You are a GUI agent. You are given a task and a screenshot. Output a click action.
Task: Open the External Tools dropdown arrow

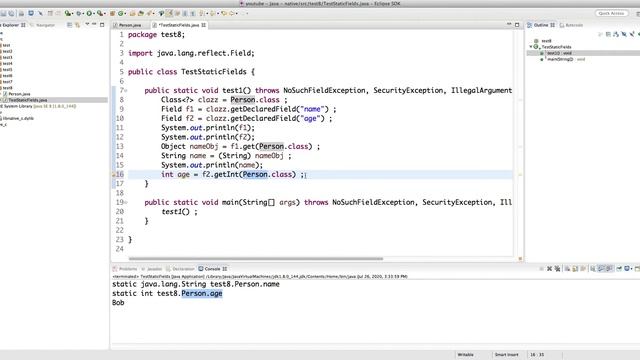coord(105,13)
